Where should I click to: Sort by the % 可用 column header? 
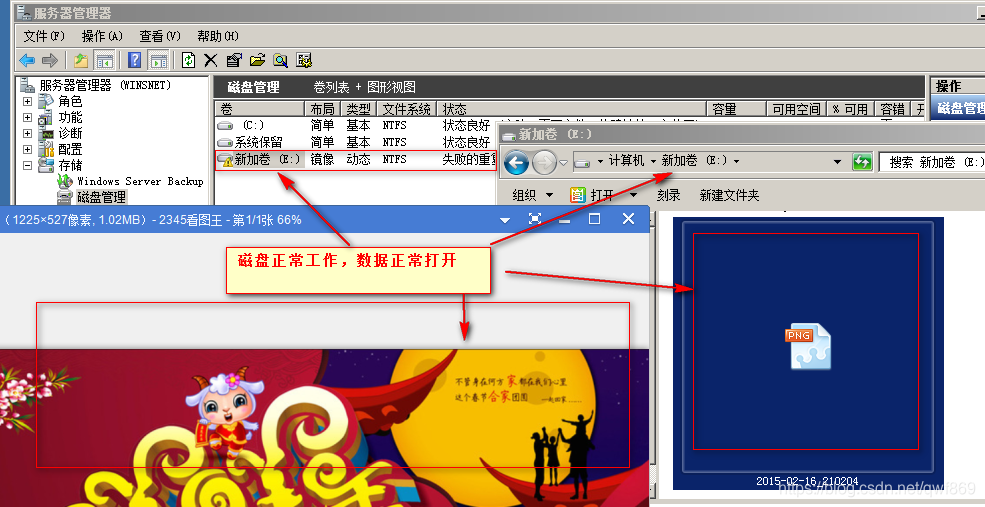click(850, 109)
